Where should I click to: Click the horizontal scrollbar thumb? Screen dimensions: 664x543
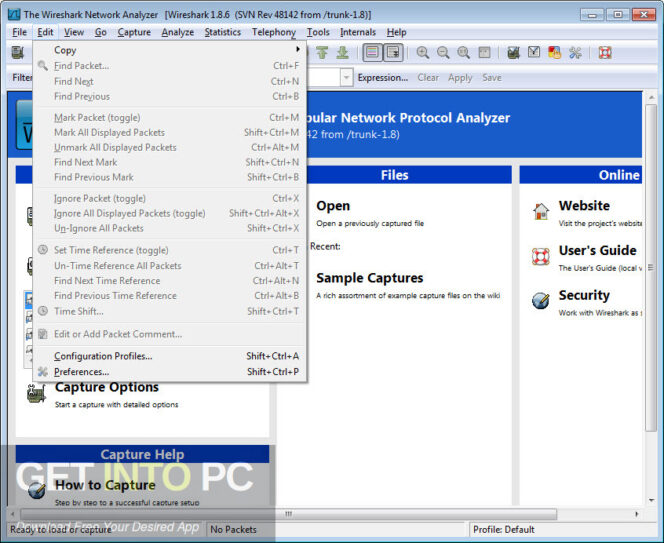click(x=288, y=514)
